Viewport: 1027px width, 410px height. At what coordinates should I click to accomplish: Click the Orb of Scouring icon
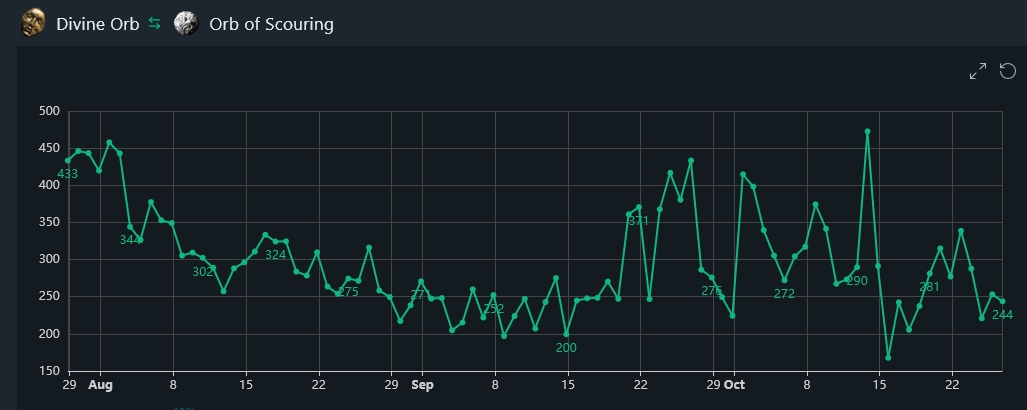[x=186, y=25]
